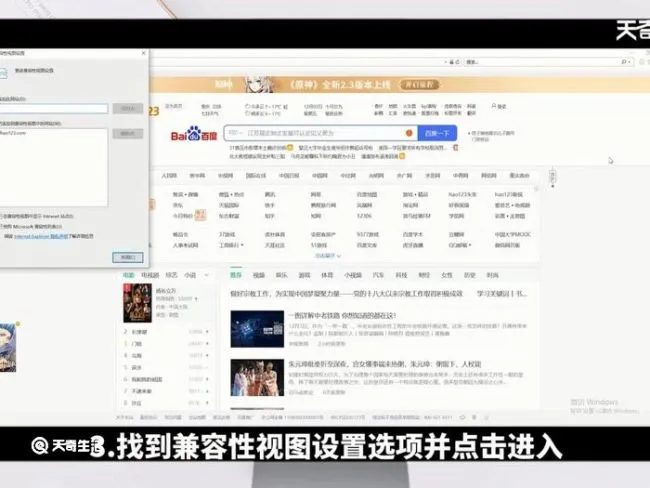Viewport: 650px width, 488px height.
Task: Select the 综艺 tab
Action: pos(171,275)
